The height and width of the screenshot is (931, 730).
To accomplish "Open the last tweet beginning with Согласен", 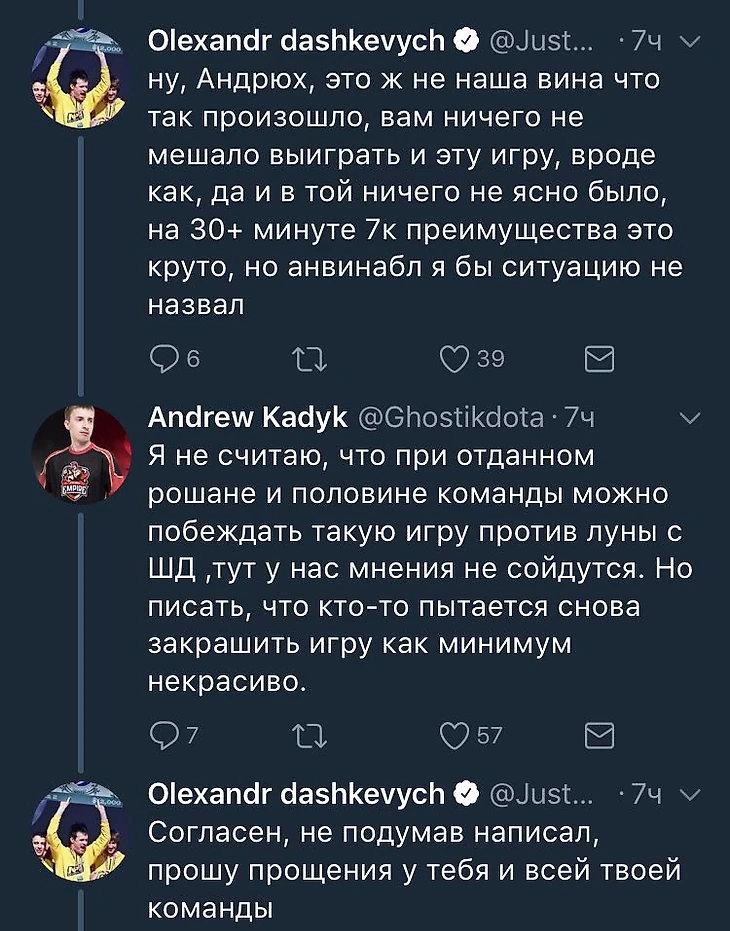I will 413,870.
